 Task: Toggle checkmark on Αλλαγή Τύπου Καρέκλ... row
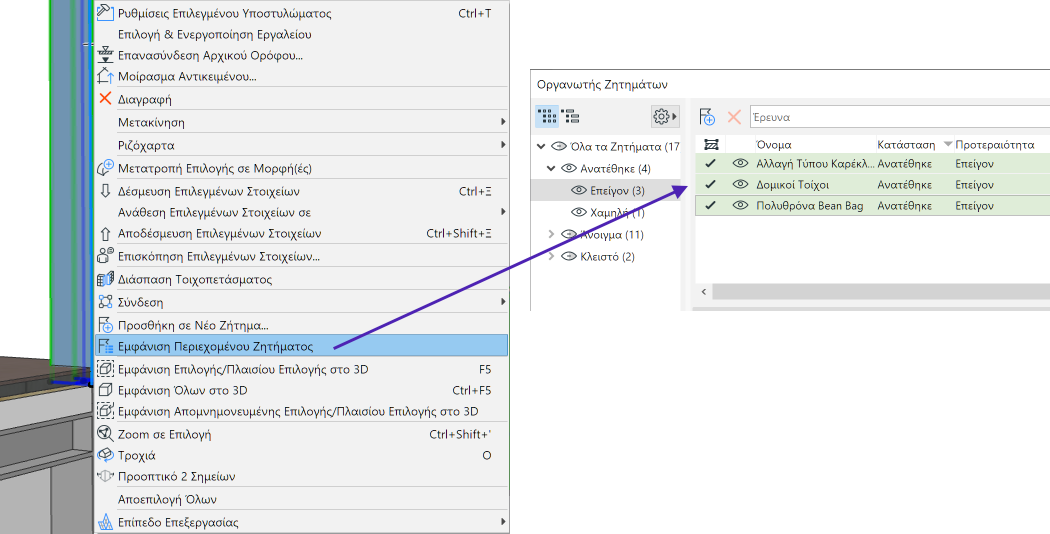pyautogui.click(x=710, y=163)
